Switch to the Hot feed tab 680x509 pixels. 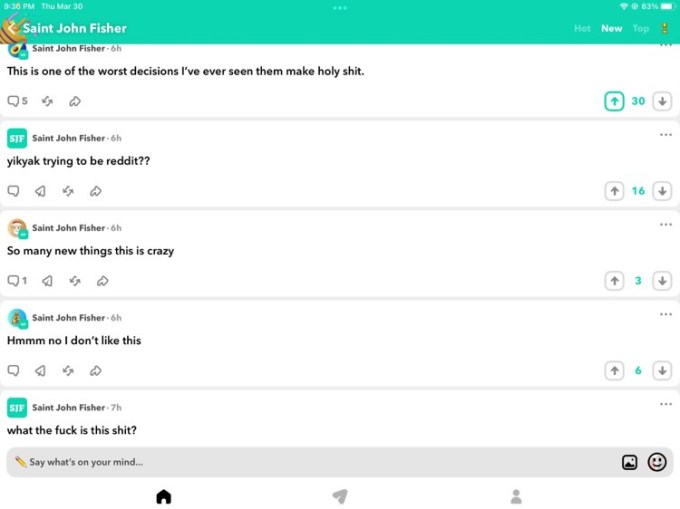tap(582, 29)
